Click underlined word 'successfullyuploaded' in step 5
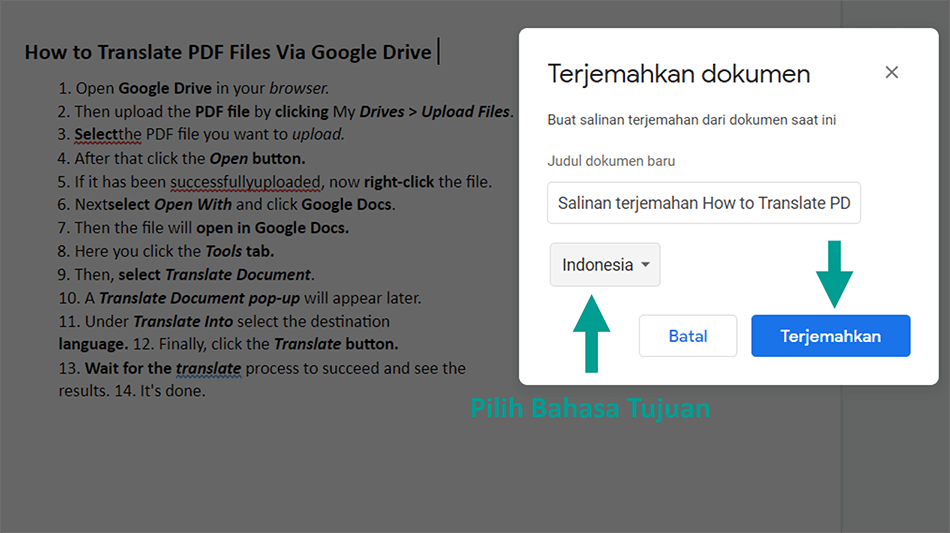The height and width of the screenshot is (533, 950). 245,182
